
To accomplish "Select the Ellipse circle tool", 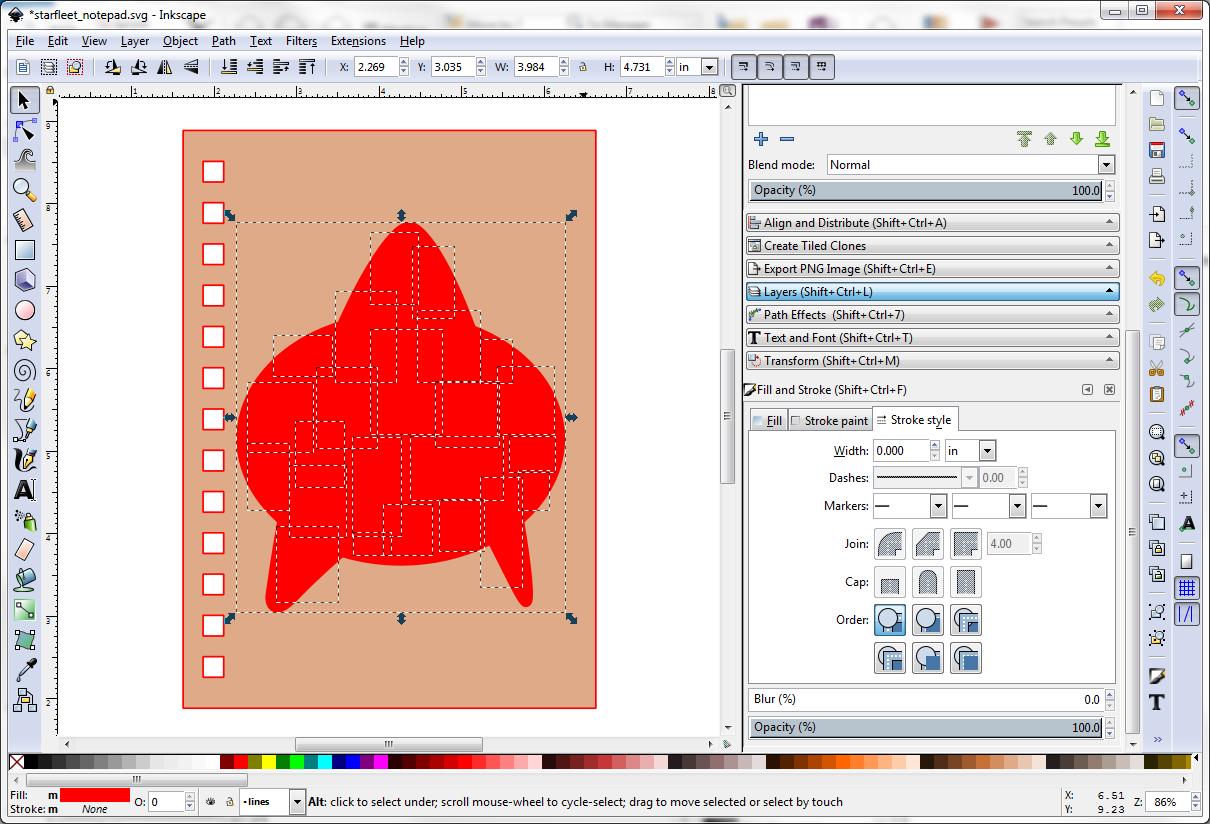I will pos(25,310).
